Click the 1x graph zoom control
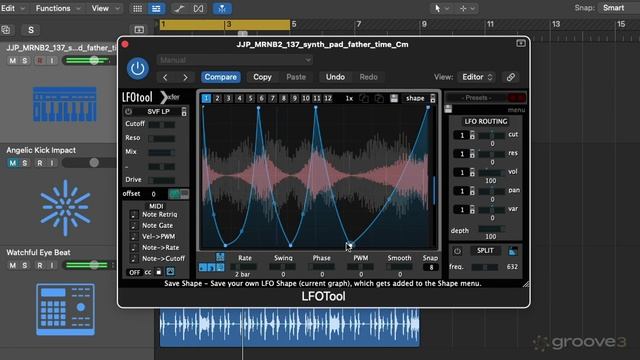This screenshot has height=360, width=640. point(349,98)
